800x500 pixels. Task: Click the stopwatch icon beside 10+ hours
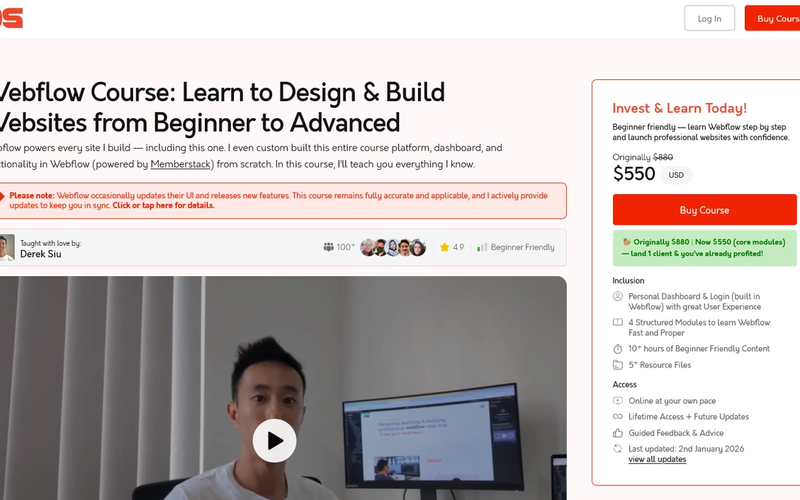[617, 349]
